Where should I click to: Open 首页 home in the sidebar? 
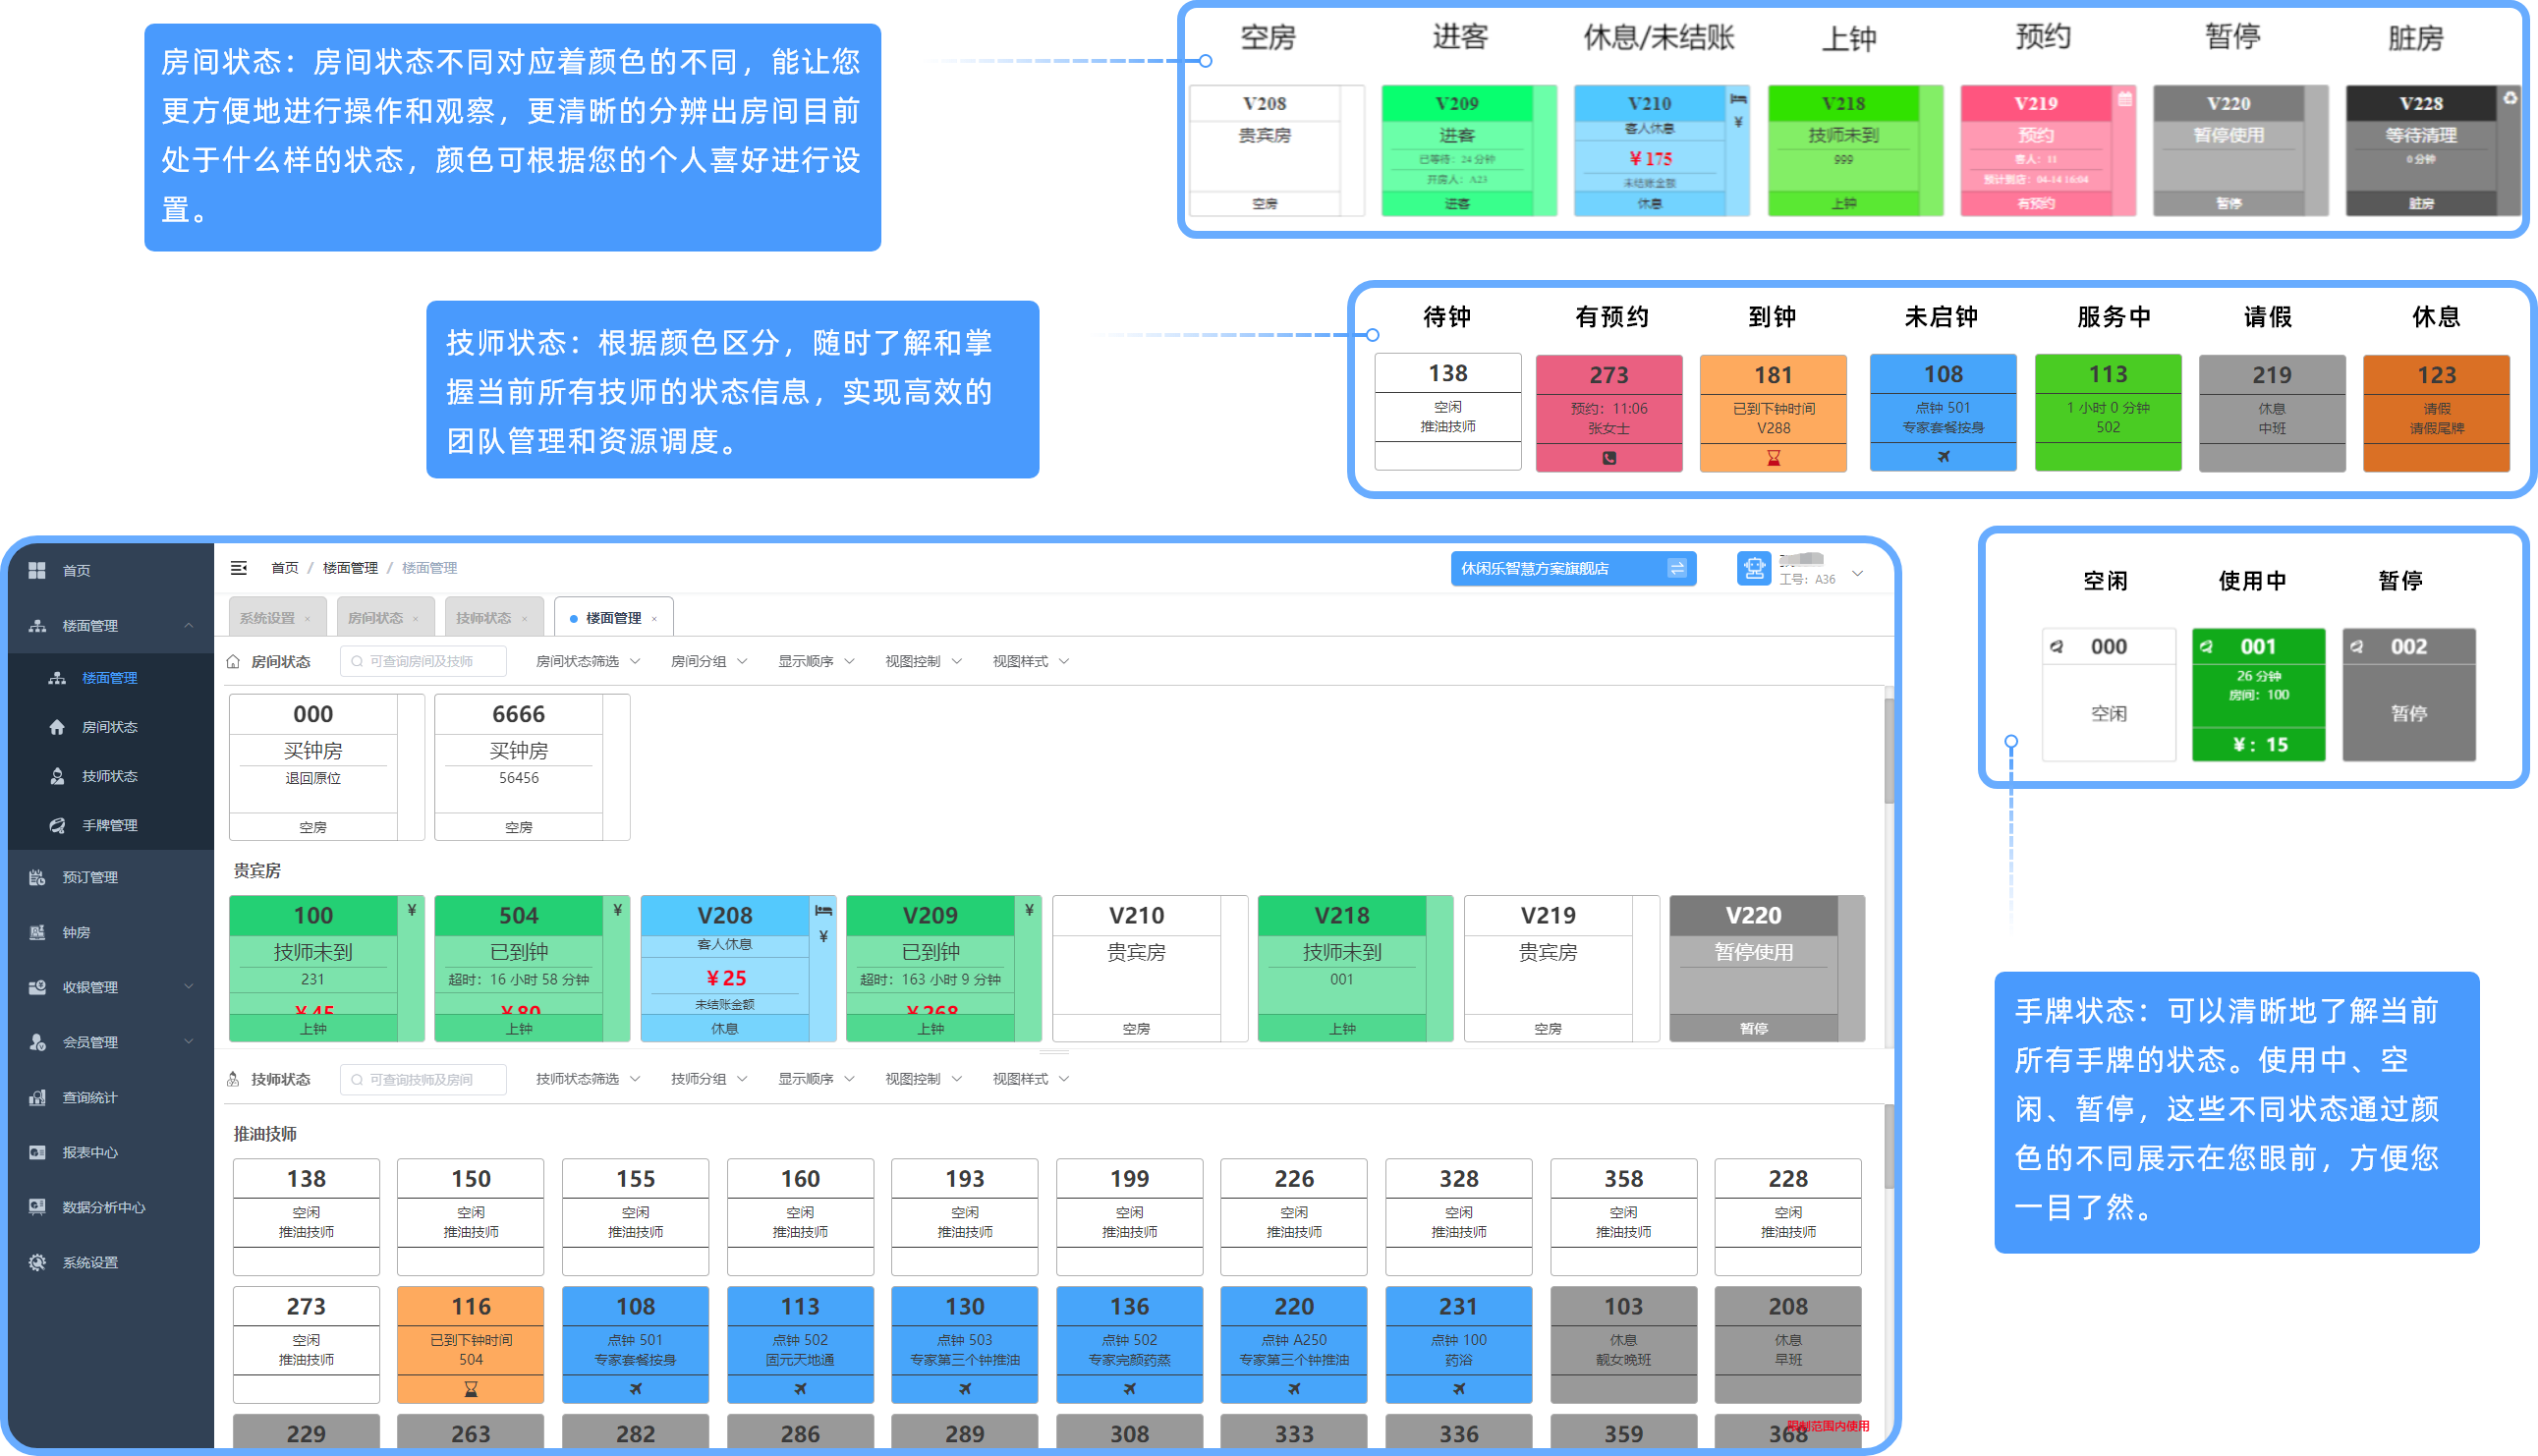pyautogui.click(x=76, y=570)
